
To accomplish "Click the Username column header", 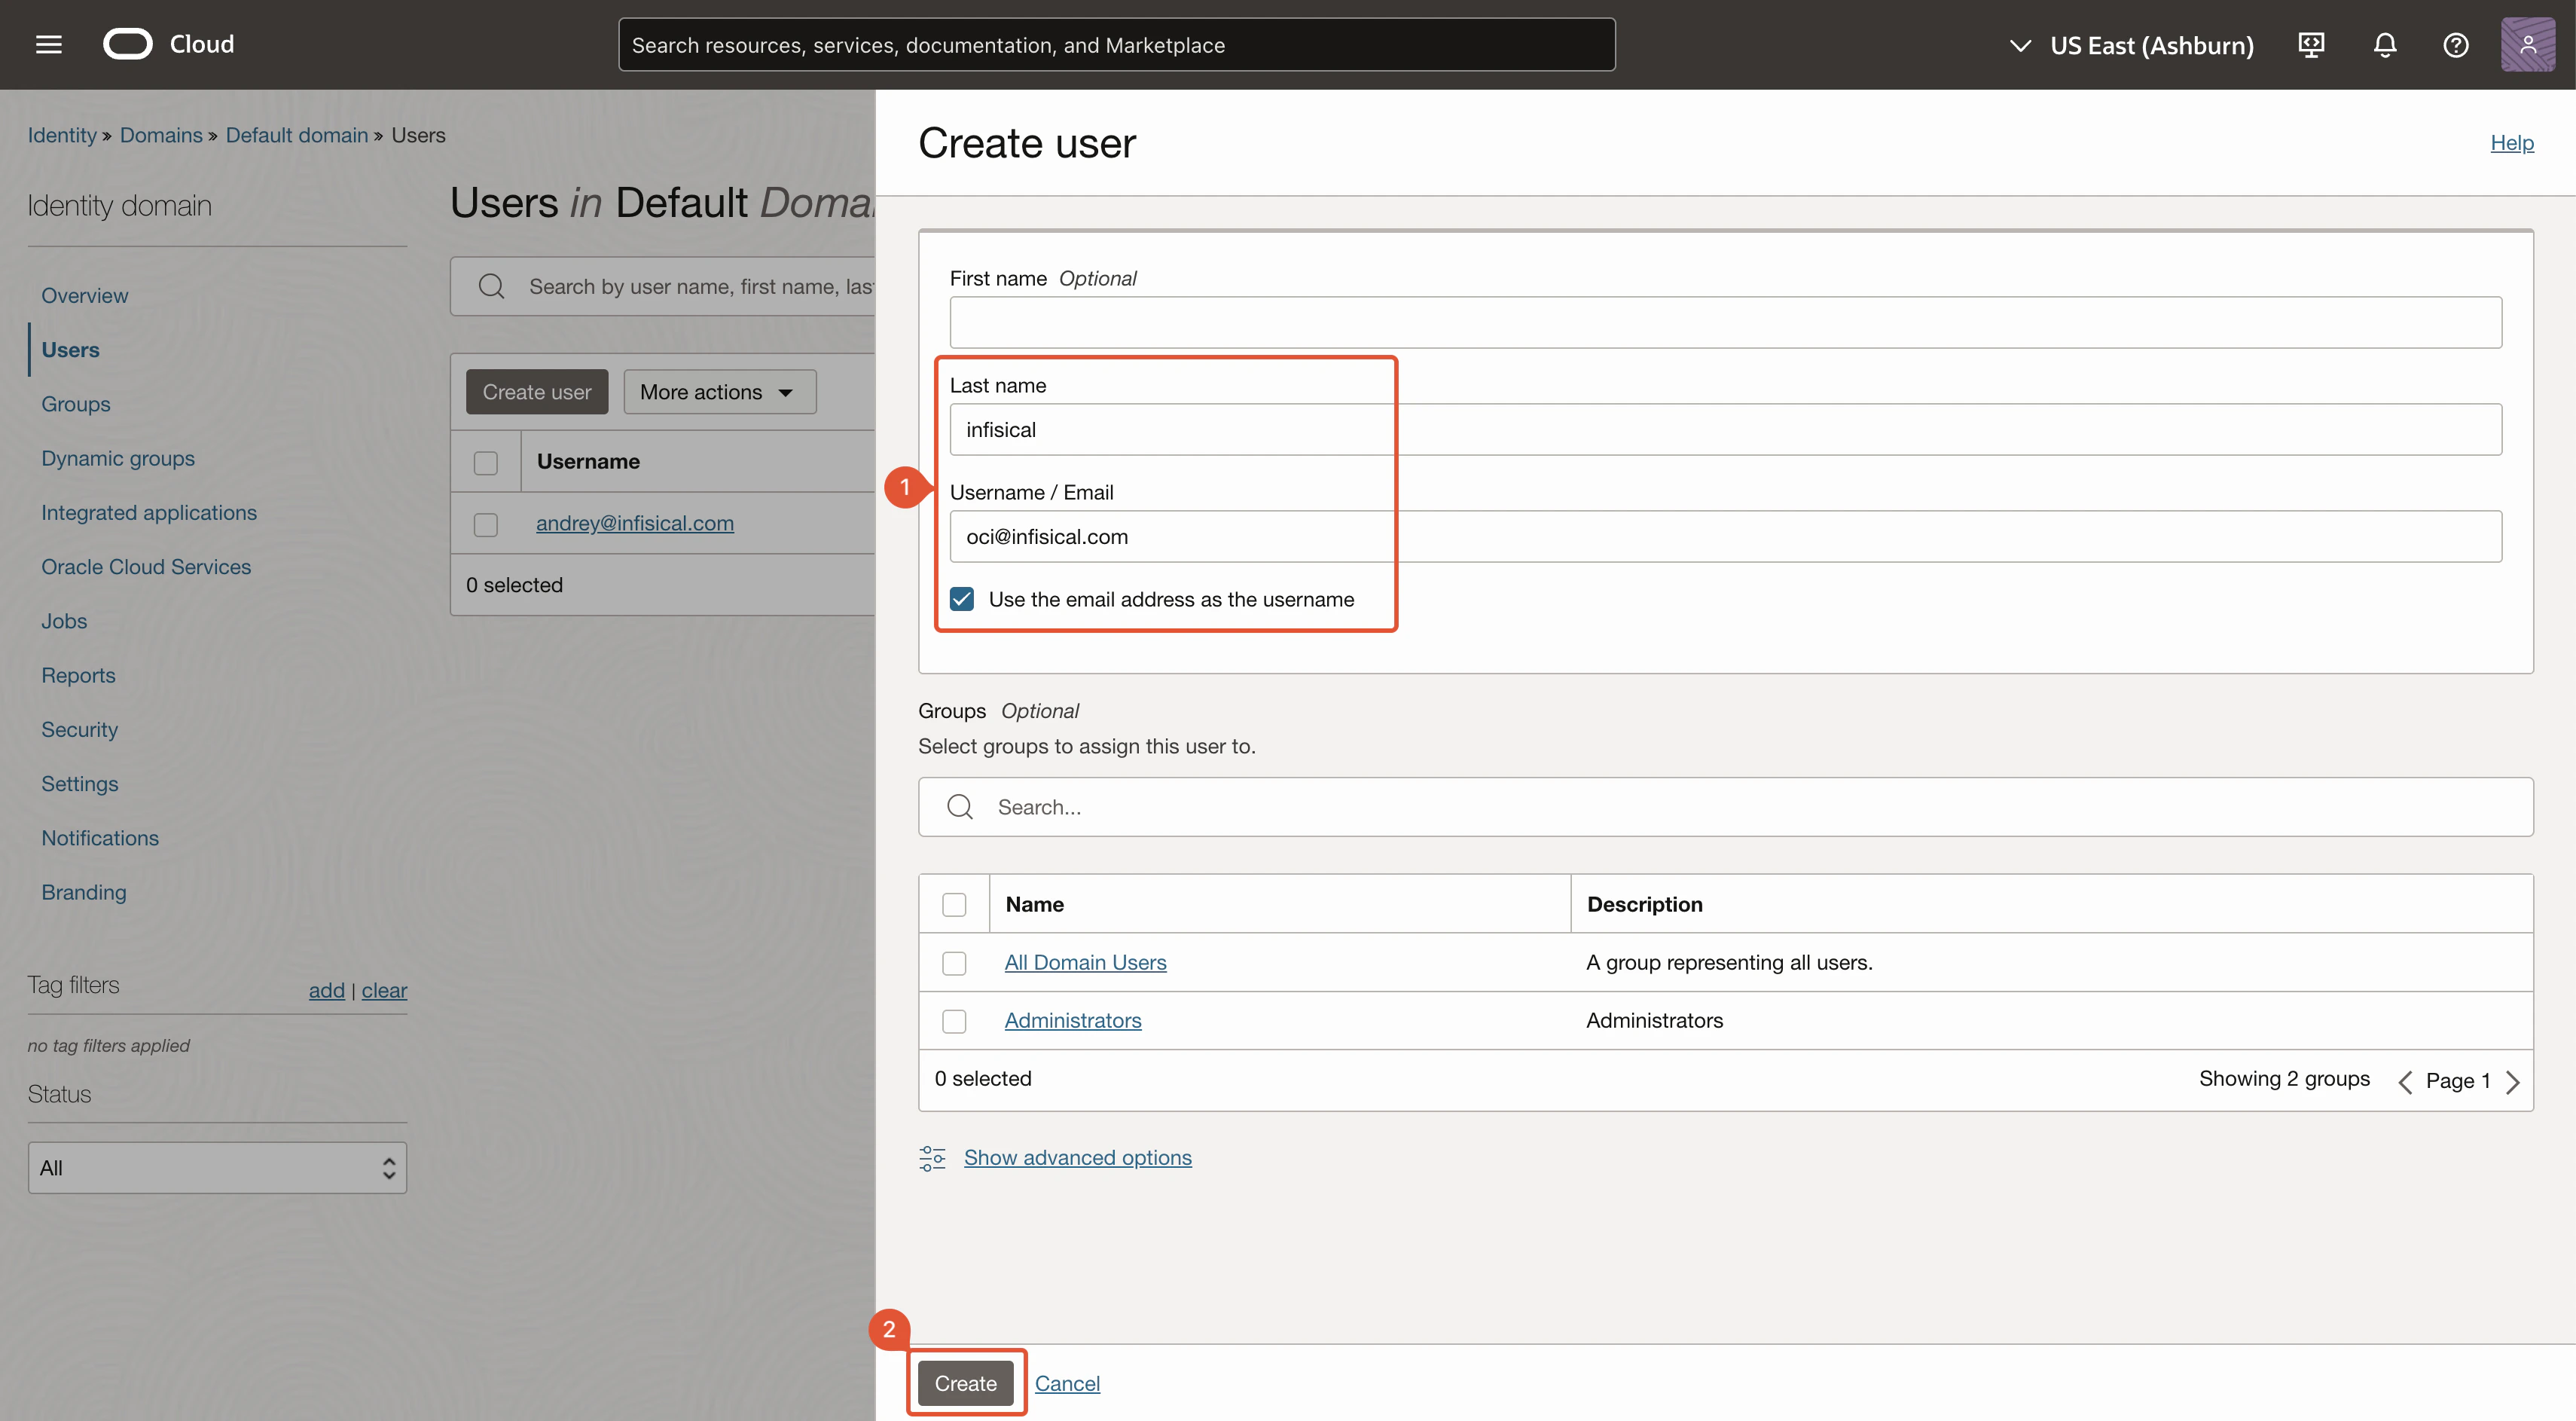I will click(588, 462).
